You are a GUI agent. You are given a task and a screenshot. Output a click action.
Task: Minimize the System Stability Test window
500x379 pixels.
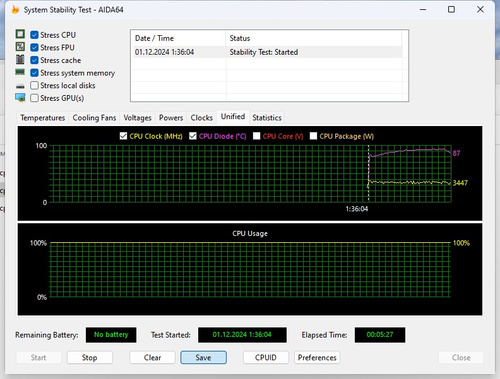click(423, 9)
